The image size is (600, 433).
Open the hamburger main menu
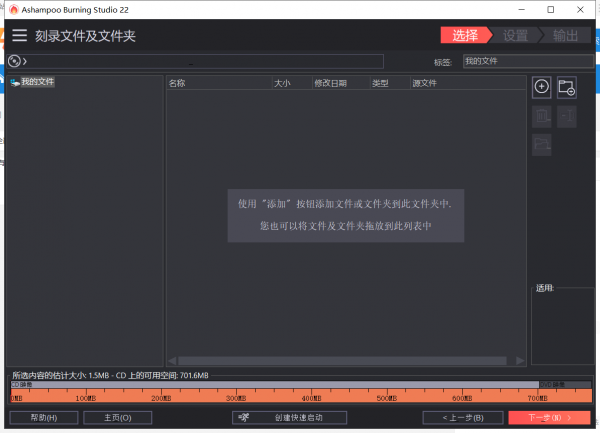pos(20,35)
